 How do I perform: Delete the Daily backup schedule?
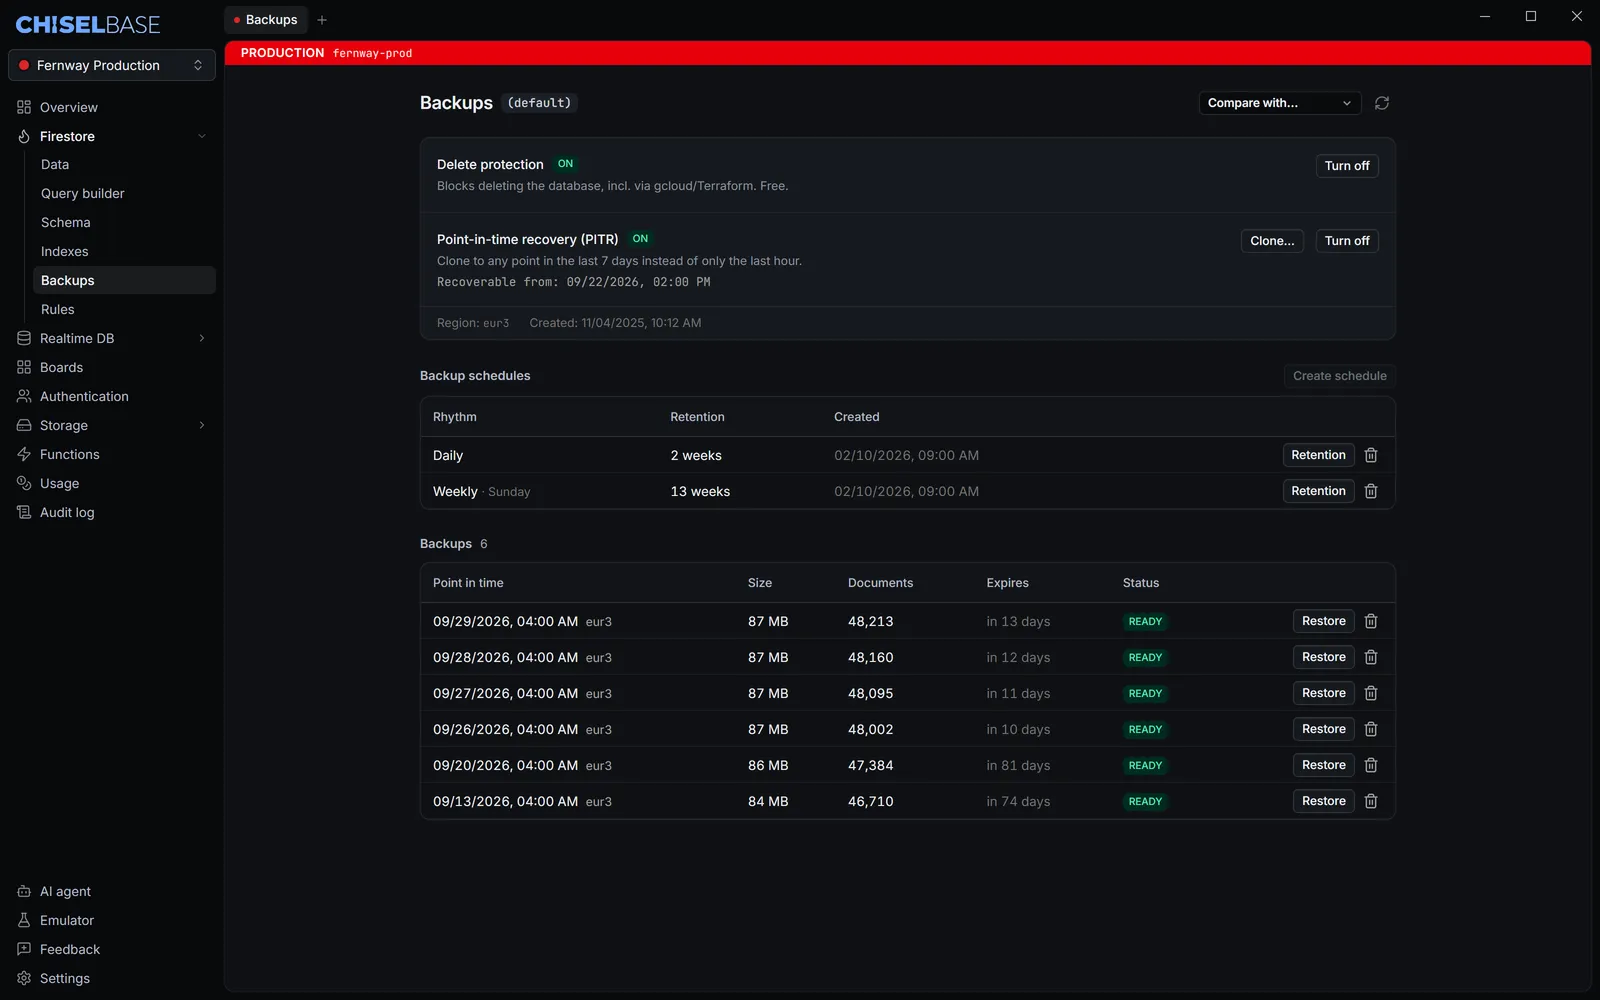1371,455
